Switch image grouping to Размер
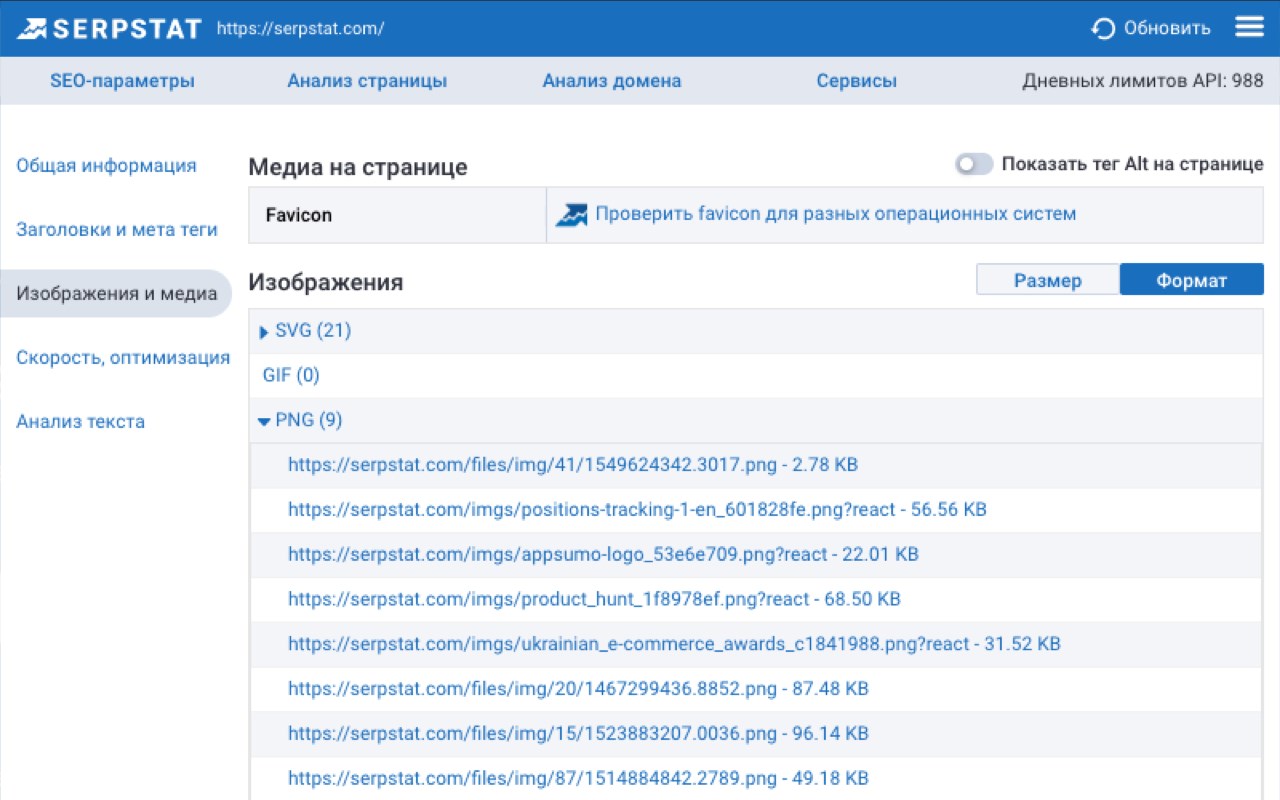This screenshot has height=800, width=1280. pos(1047,281)
